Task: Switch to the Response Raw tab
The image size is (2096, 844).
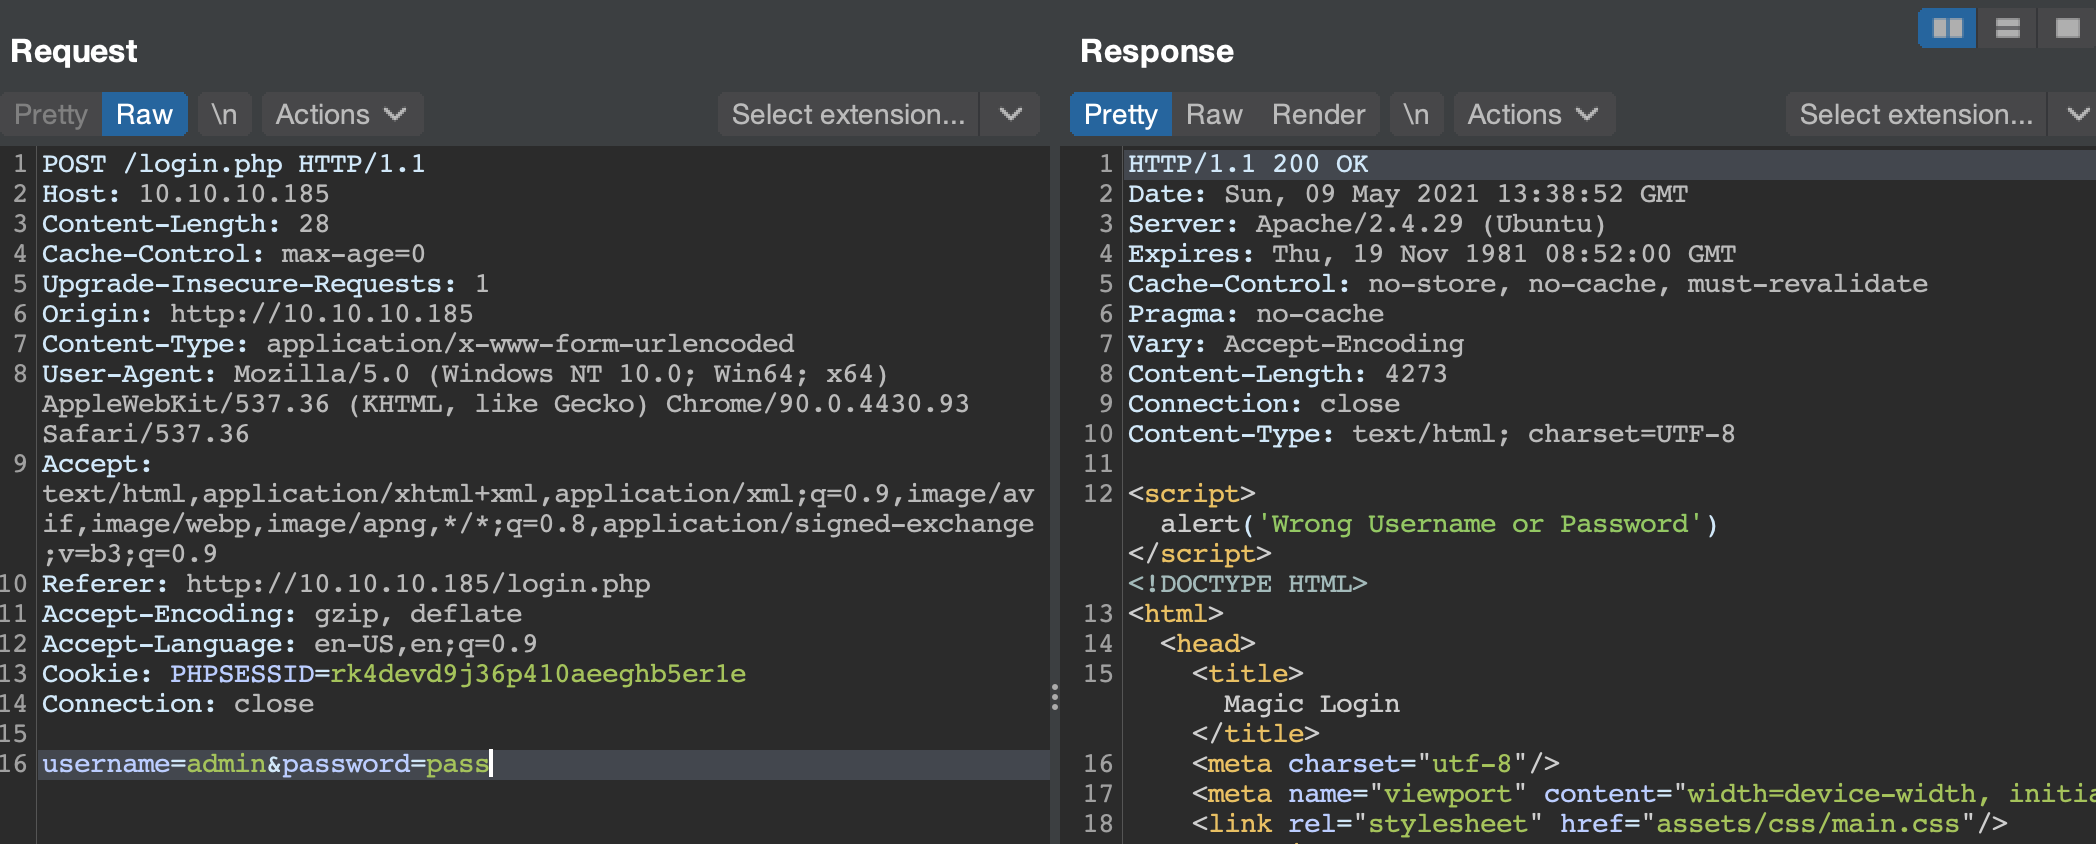Action: pyautogui.click(x=1214, y=114)
